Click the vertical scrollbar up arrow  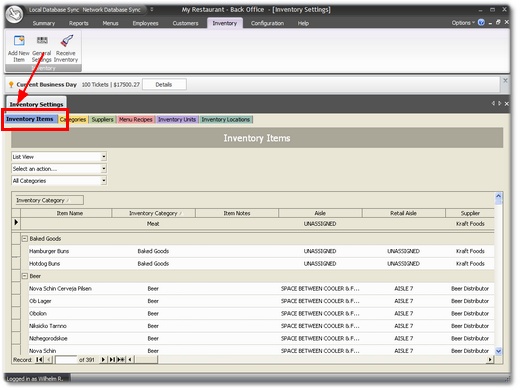498,196
